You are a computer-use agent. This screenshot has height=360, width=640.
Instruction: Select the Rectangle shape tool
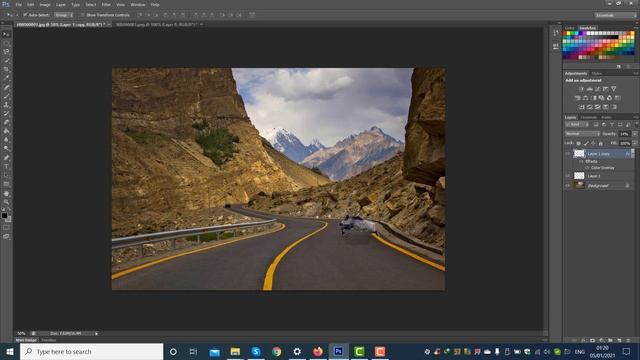click(x=6, y=184)
